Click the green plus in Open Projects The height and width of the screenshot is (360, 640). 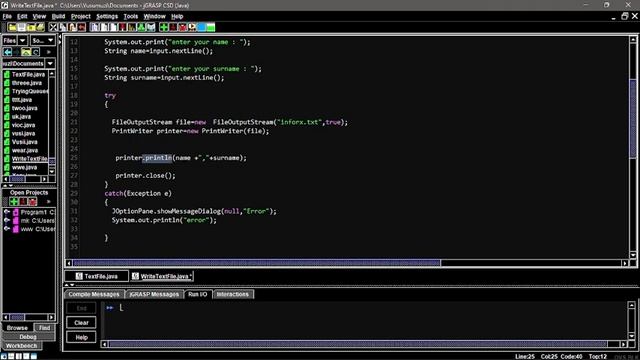point(13,201)
